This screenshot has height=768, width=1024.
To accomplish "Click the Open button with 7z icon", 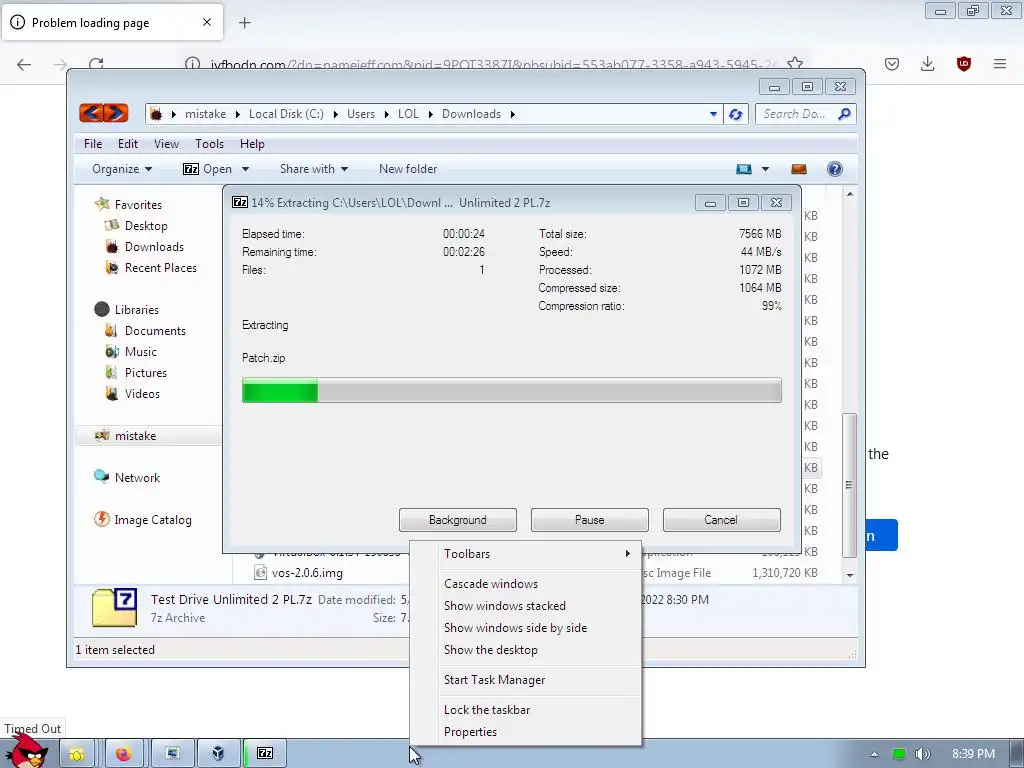I will [208, 169].
